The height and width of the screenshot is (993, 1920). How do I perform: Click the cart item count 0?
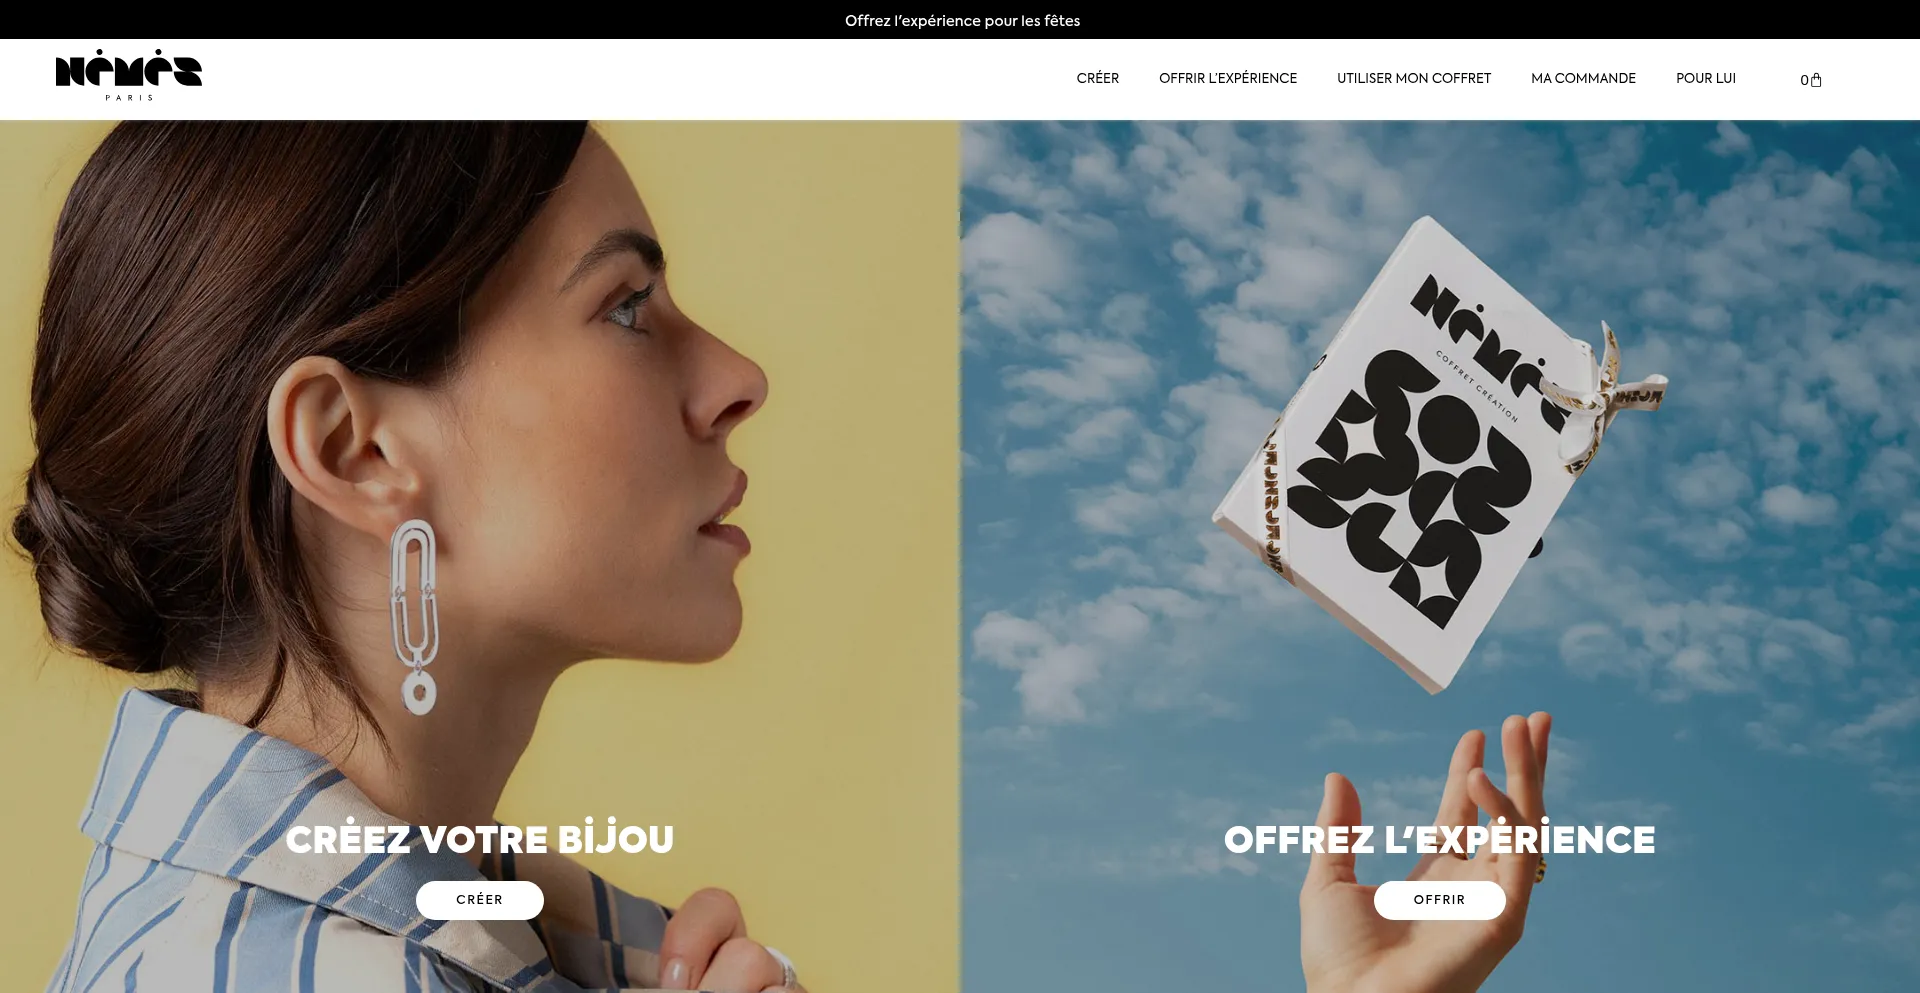(1804, 81)
